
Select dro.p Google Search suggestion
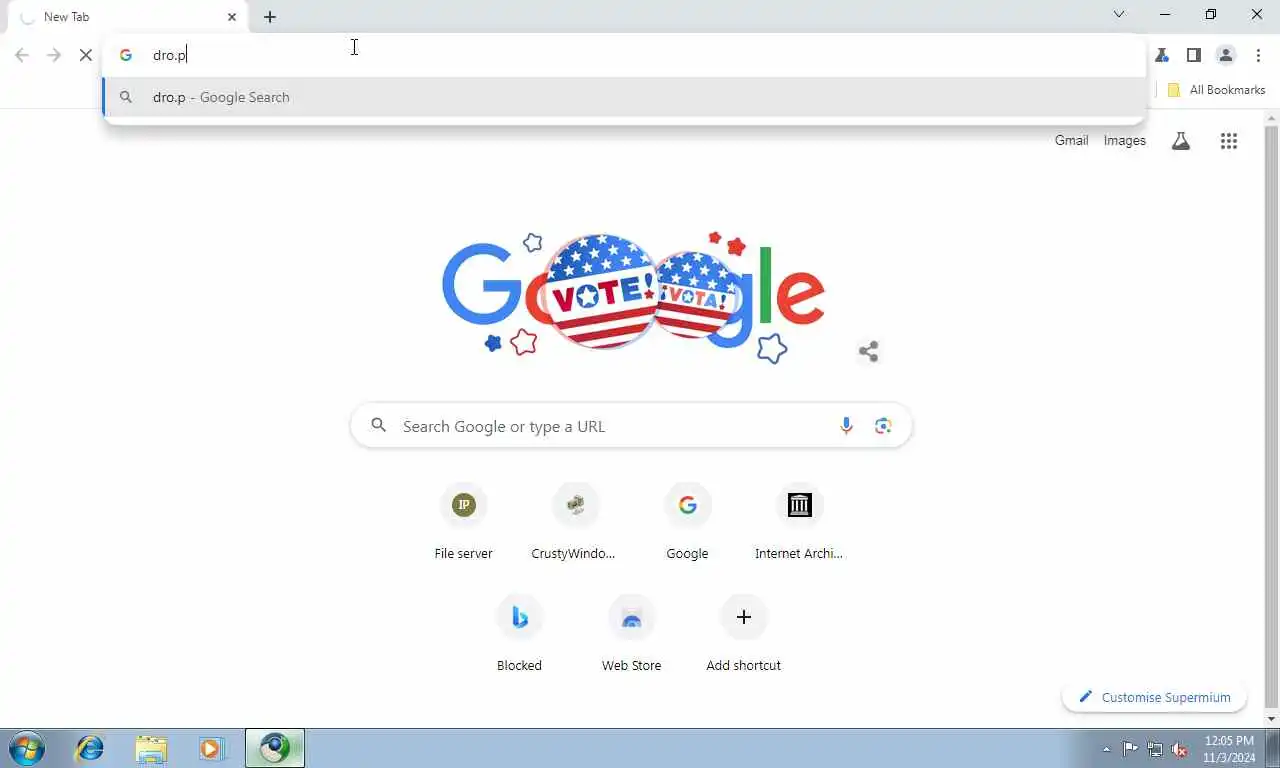pos(624,97)
